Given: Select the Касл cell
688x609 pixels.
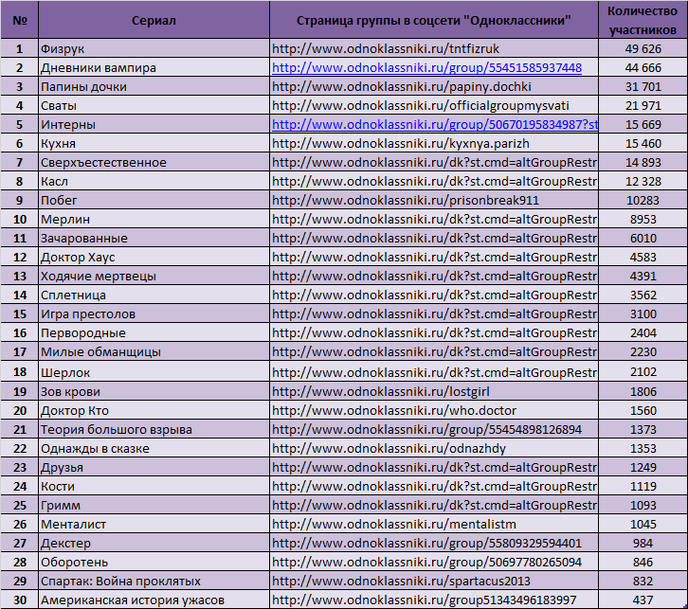Looking at the screenshot, I should 154,181.
